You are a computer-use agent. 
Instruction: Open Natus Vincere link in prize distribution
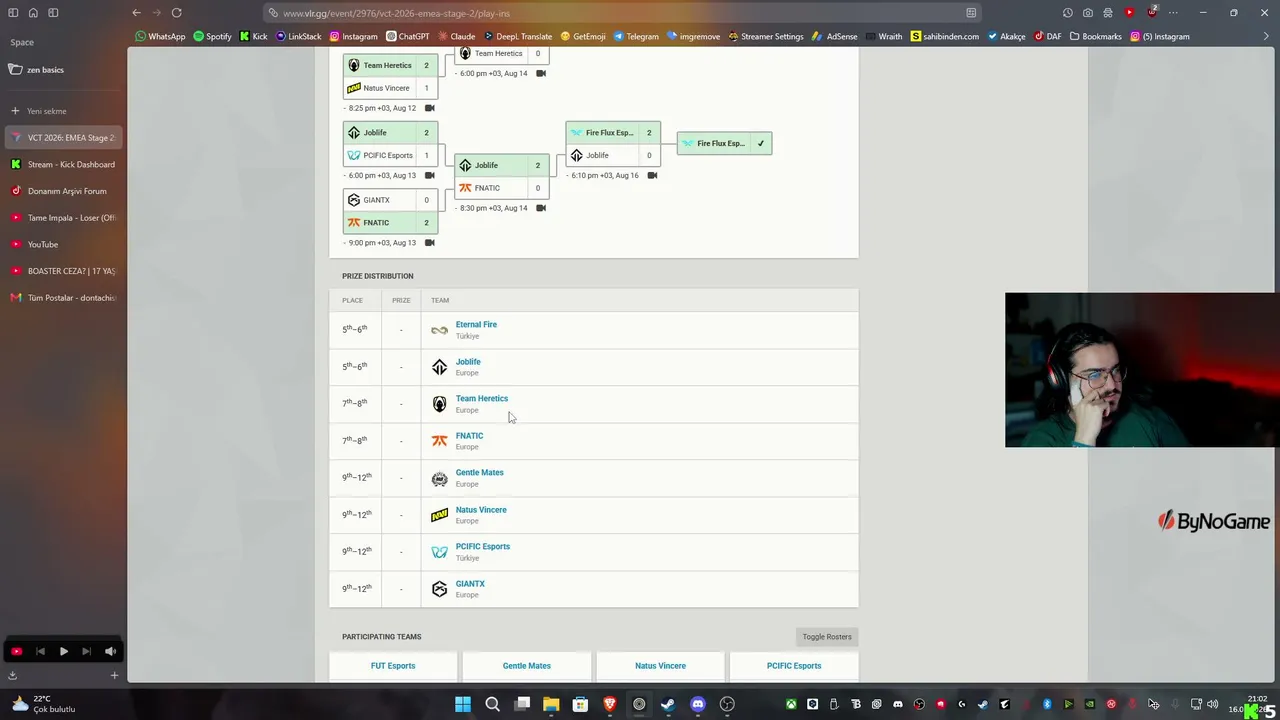(x=481, y=509)
